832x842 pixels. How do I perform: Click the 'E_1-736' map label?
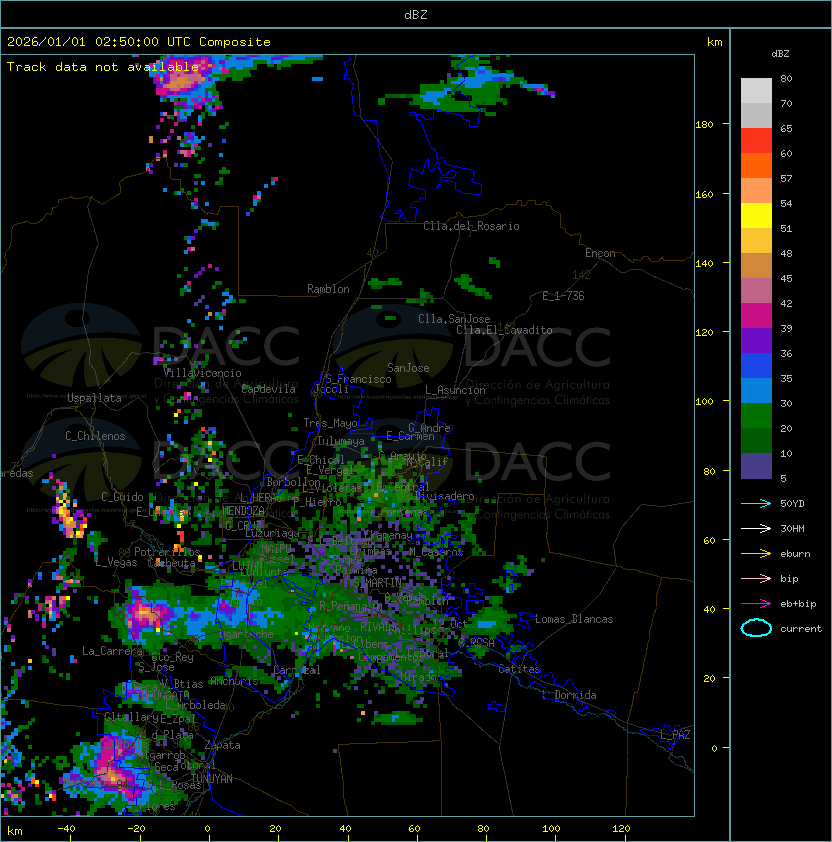pyautogui.click(x=563, y=296)
